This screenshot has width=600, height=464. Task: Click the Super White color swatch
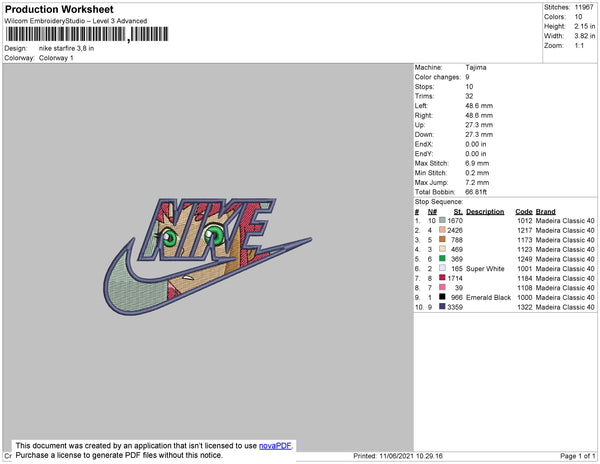(x=442, y=268)
